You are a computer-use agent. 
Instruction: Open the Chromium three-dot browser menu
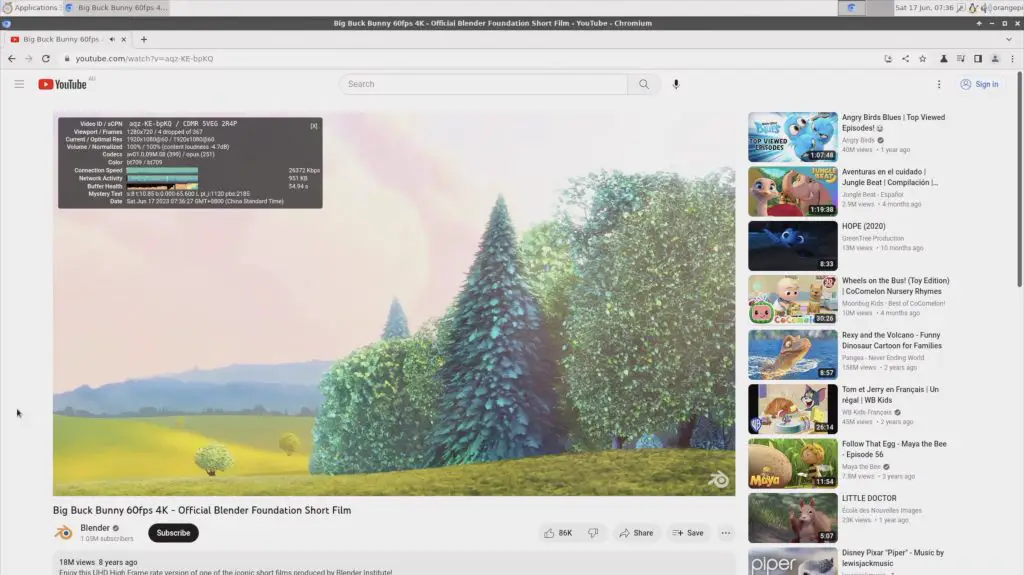click(x=1011, y=58)
